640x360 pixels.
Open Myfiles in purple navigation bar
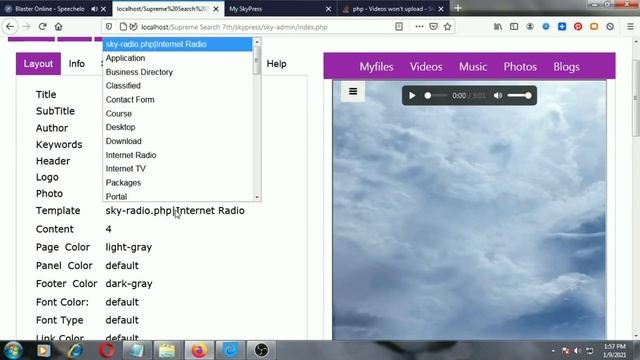tap(376, 67)
